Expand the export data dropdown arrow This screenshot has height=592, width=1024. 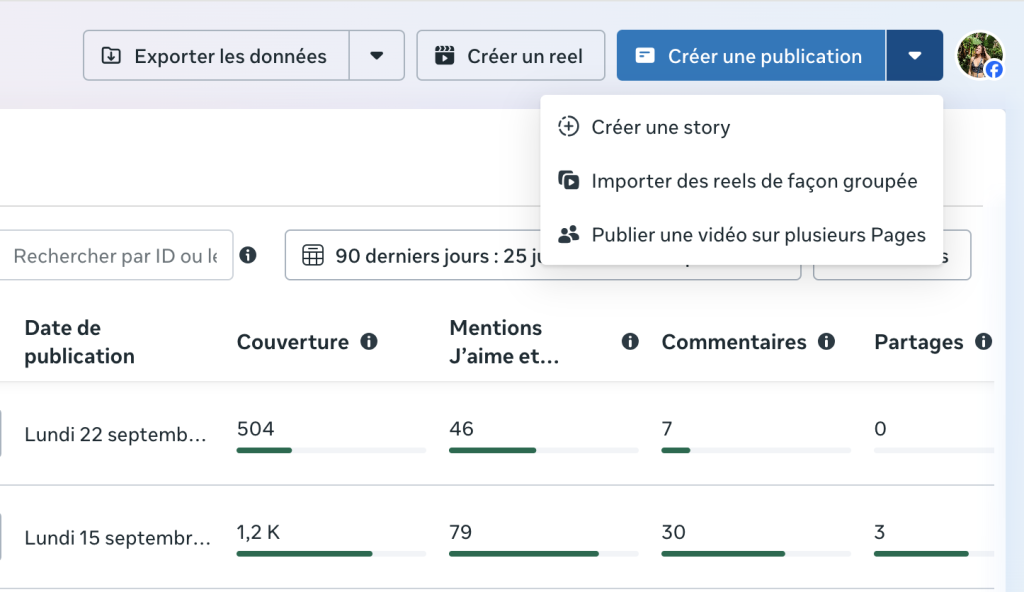pyautogui.click(x=377, y=56)
